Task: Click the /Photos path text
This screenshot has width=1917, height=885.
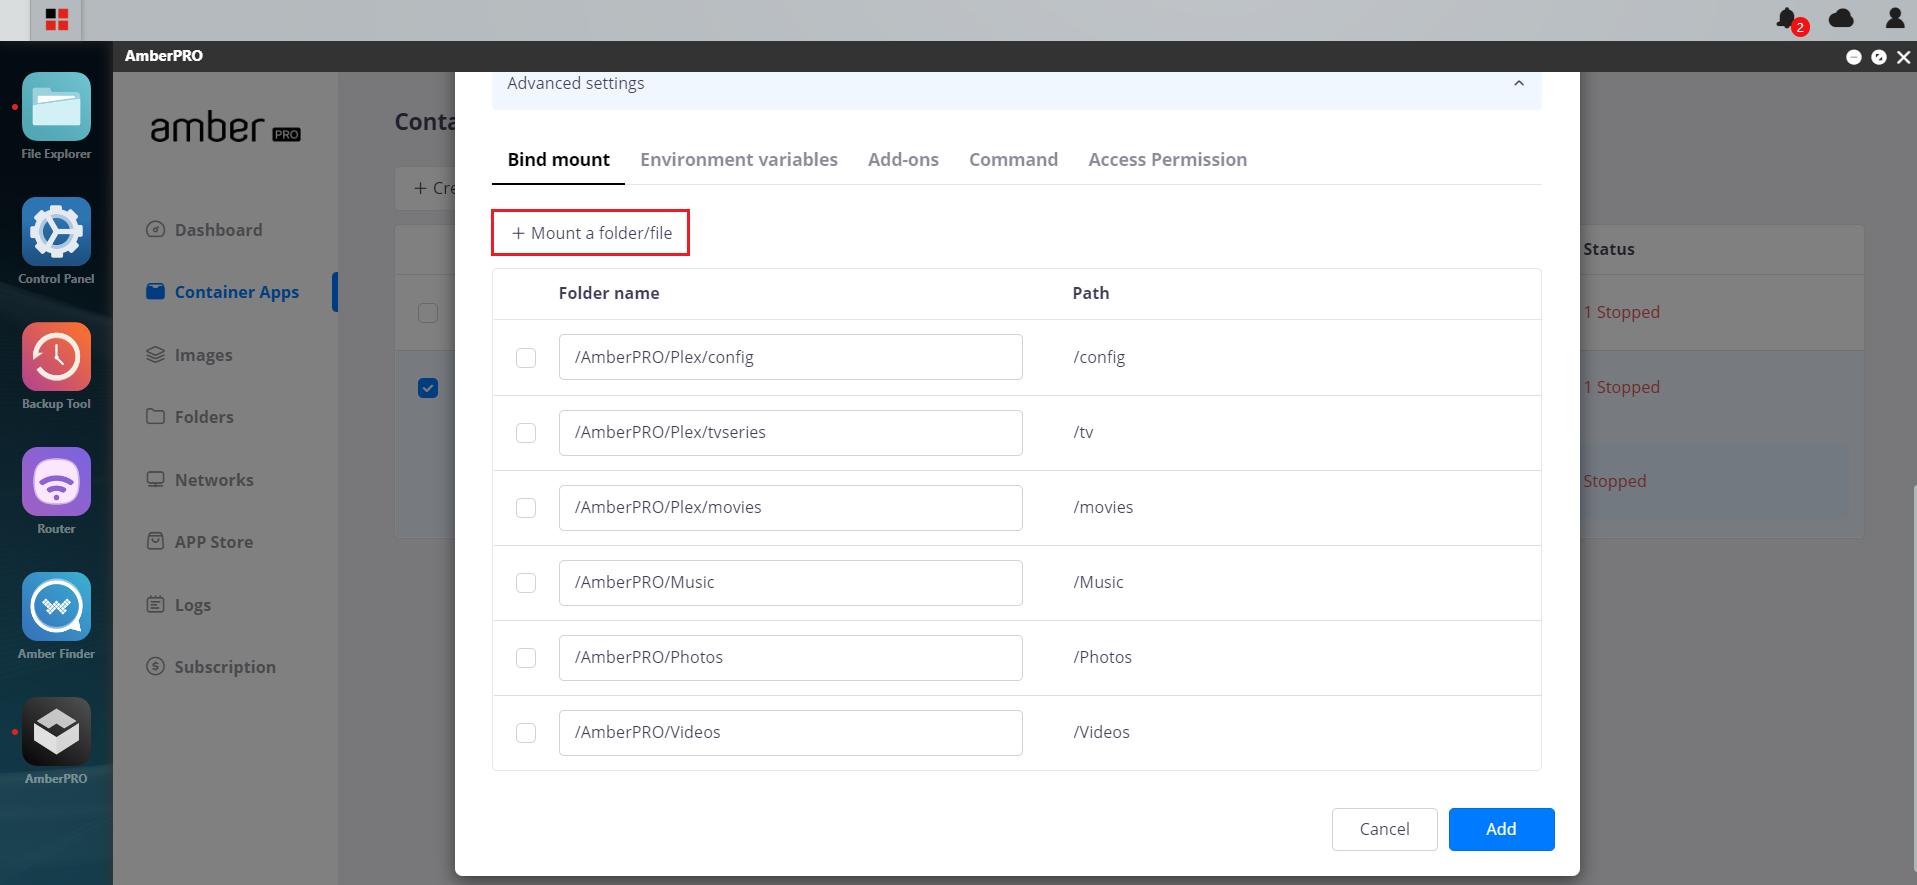Action: click(x=1102, y=657)
